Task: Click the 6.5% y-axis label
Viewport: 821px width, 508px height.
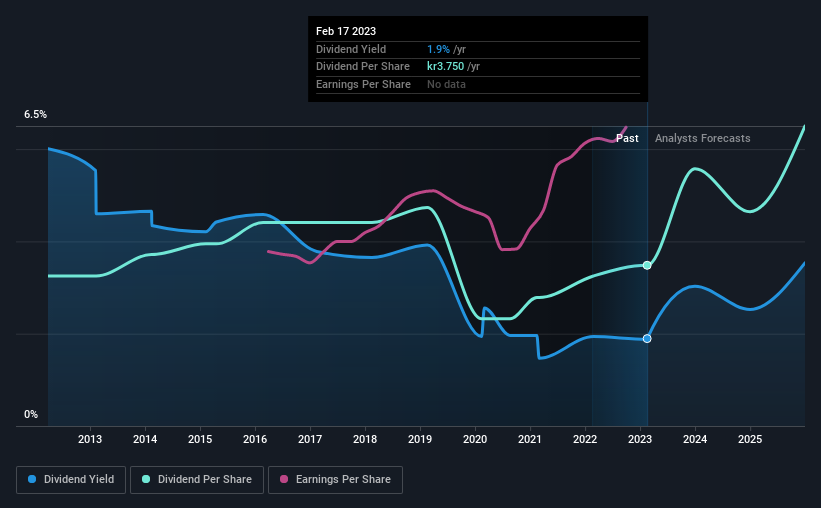Action: tap(36, 115)
